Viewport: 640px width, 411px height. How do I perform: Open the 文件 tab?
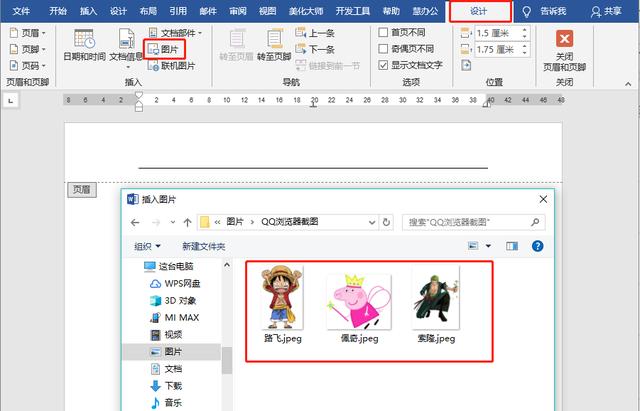pyautogui.click(x=21, y=11)
